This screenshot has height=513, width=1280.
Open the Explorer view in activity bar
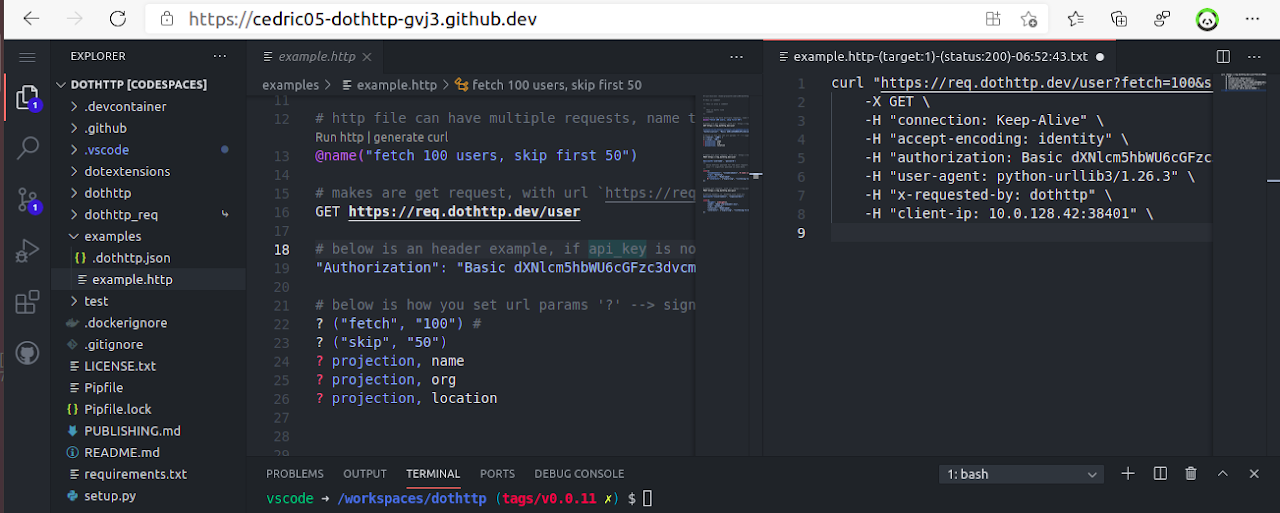(27, 98)
